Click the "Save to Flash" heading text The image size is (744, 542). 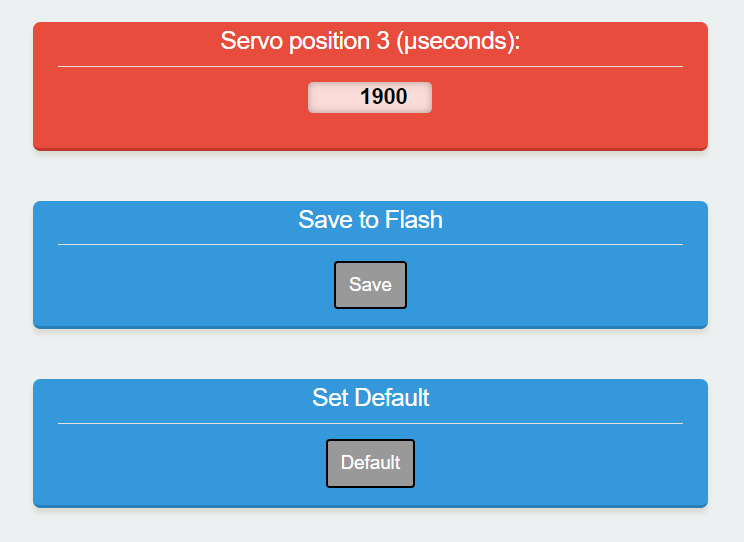point(370,219)
